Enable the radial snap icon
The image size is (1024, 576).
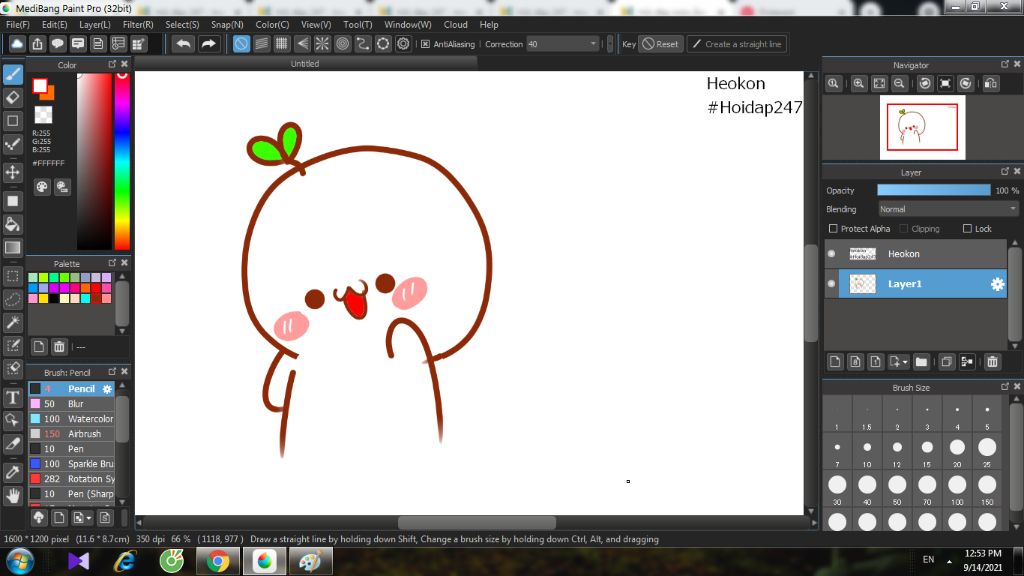point(322,44)
